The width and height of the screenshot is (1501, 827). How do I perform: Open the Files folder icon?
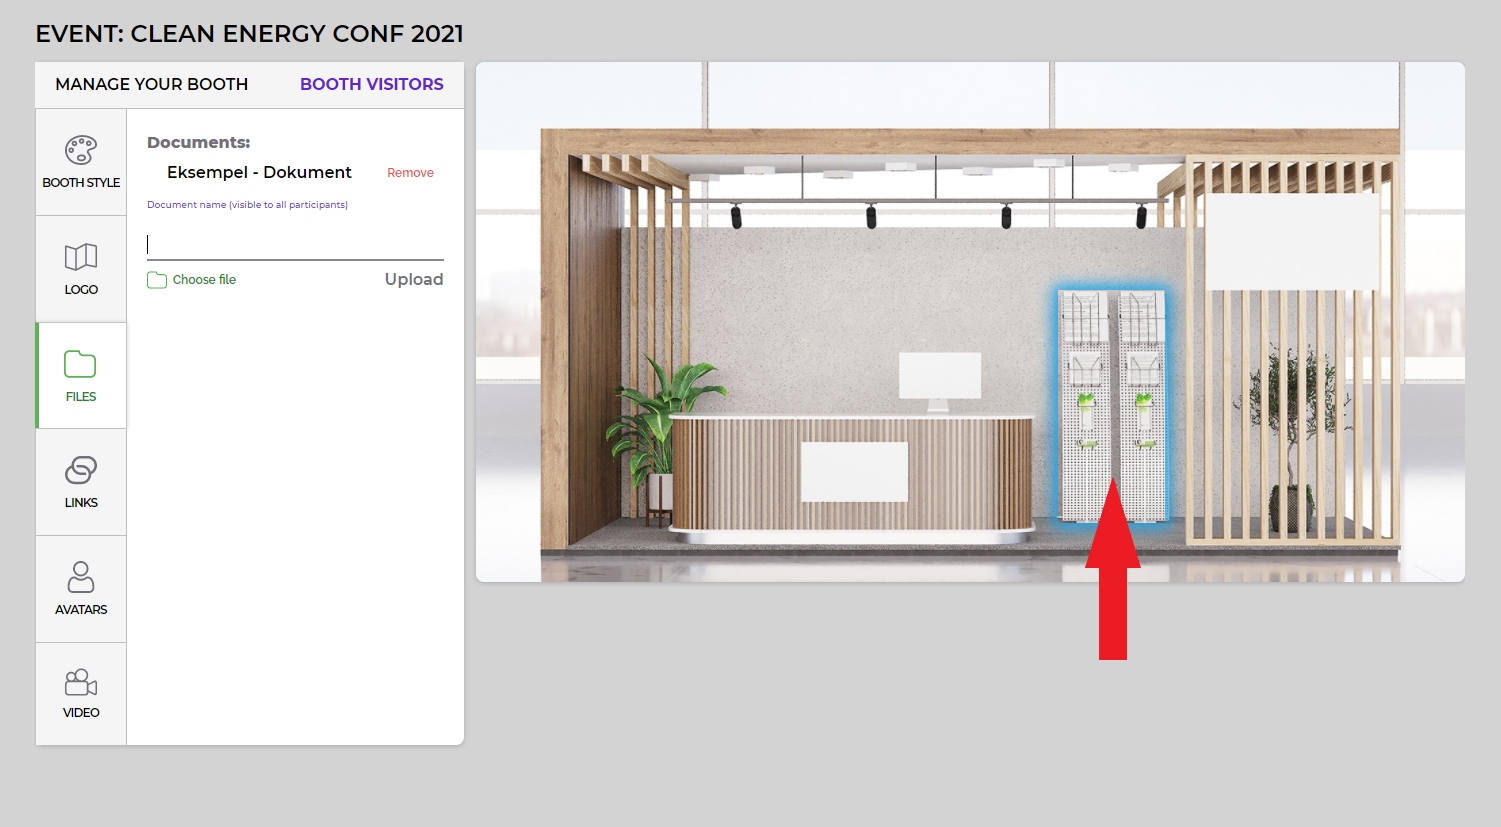coord(81,364)
